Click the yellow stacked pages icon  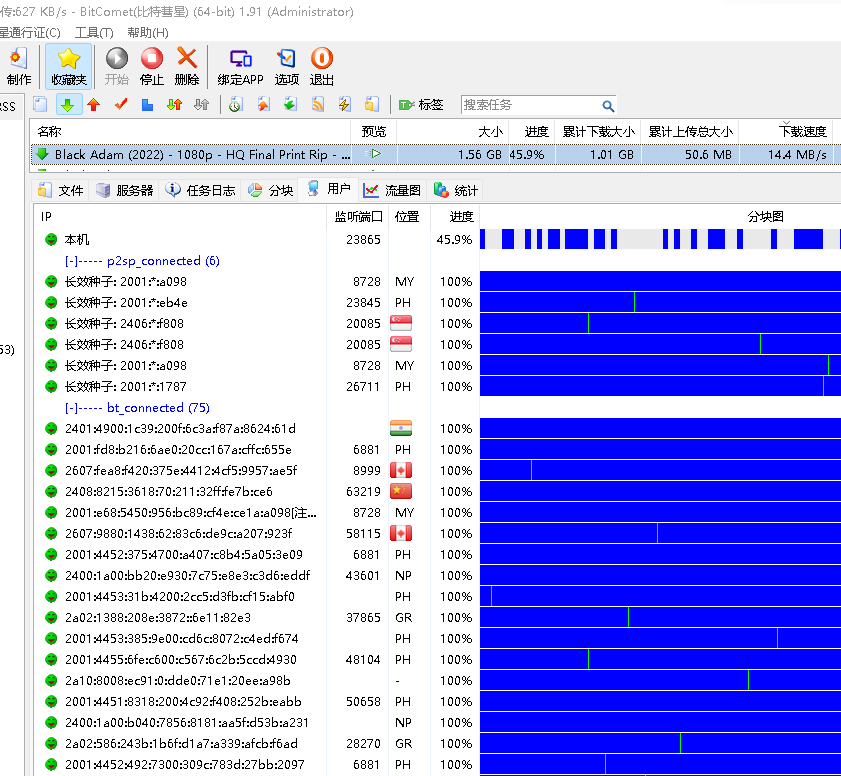point(372,105)
